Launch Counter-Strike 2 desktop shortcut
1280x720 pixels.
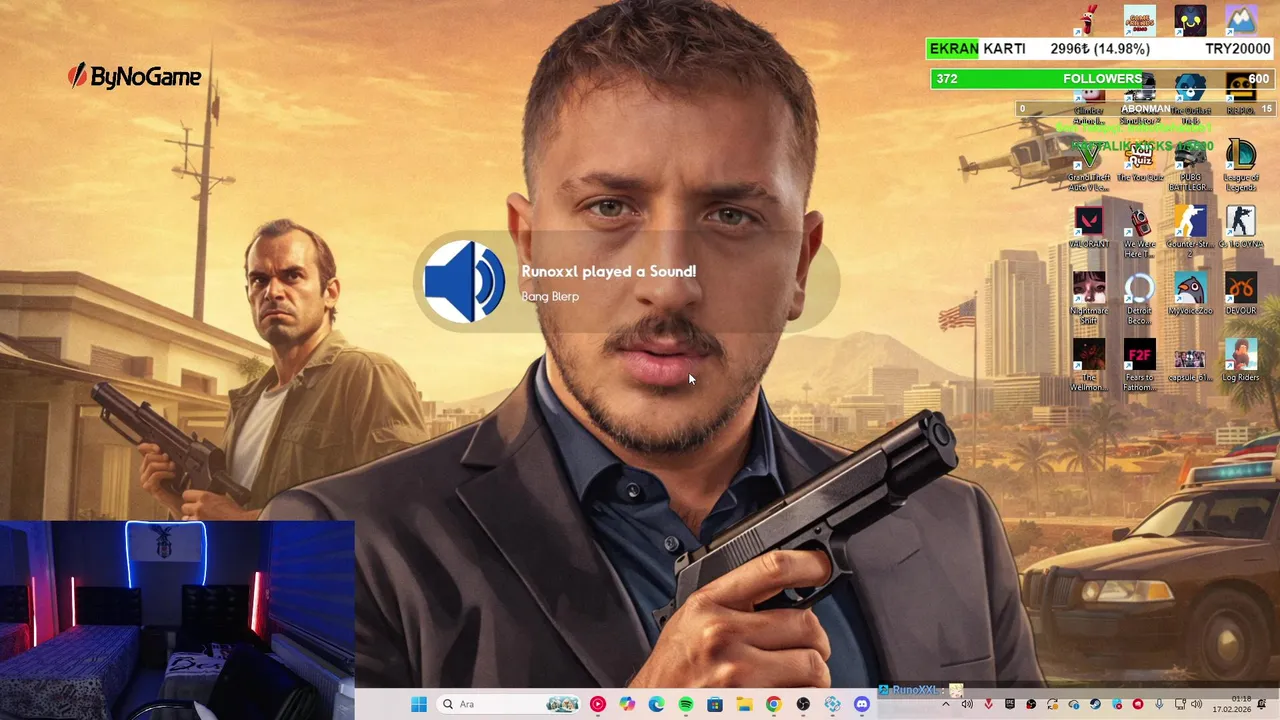(1190, 232)
